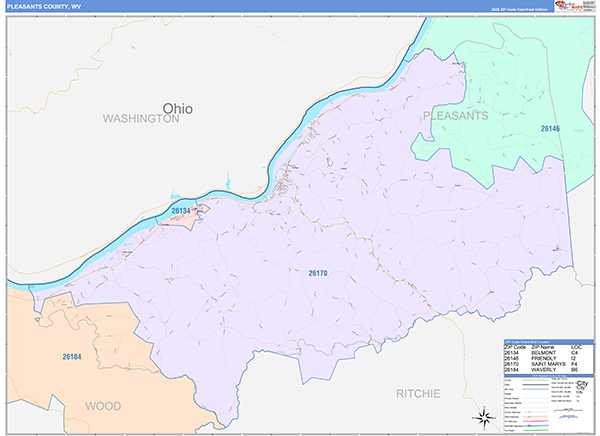Click the 'Ohio' state label
The image size is (600, 436).
tap(178, 109)
